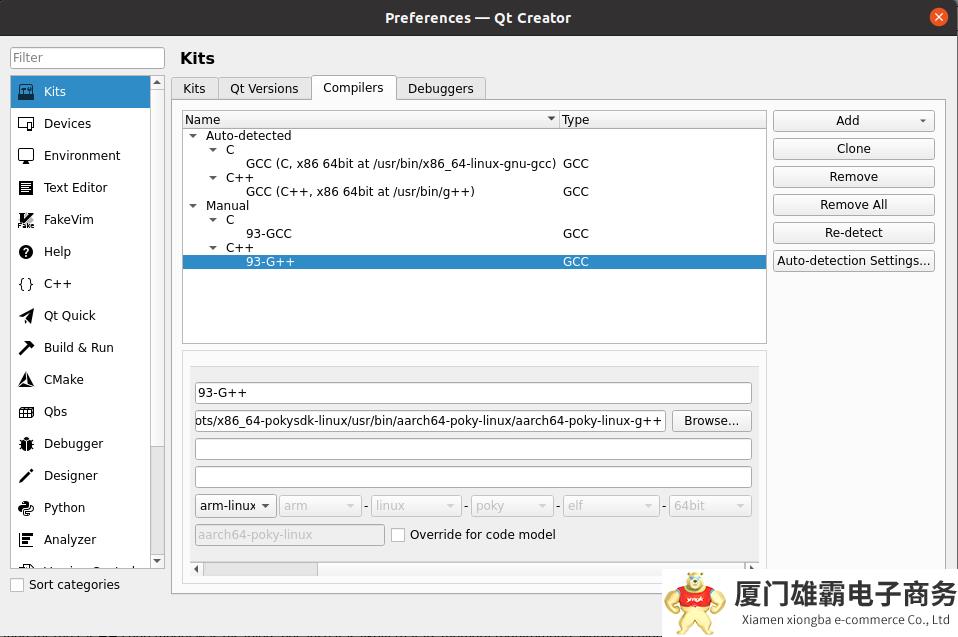Enable Override for code model checkbox

click(398, 535)
